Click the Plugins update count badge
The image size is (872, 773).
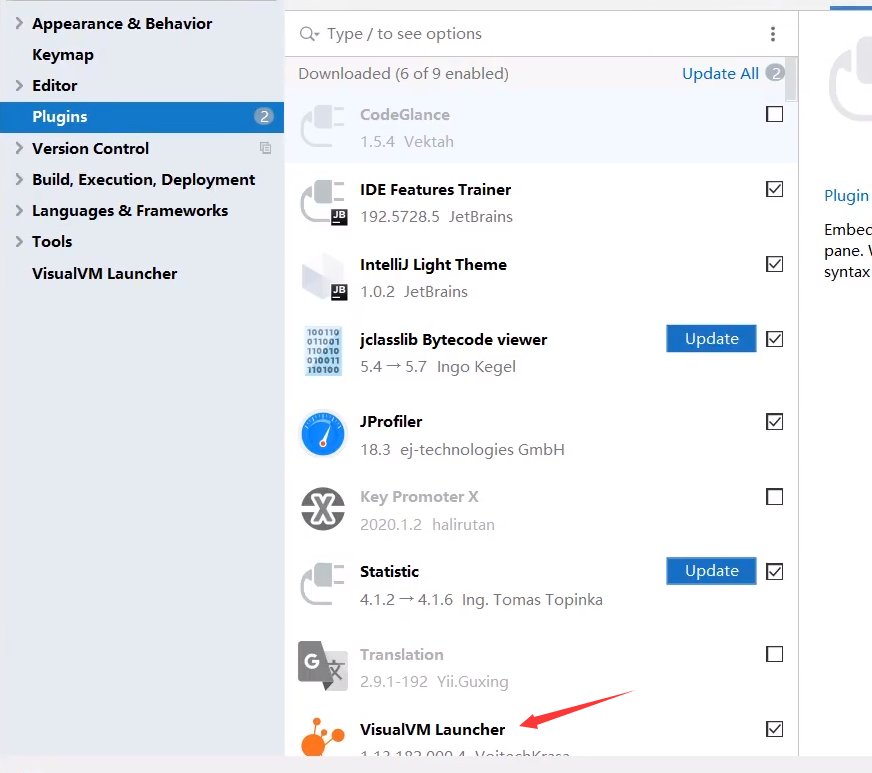coord(264,116)
